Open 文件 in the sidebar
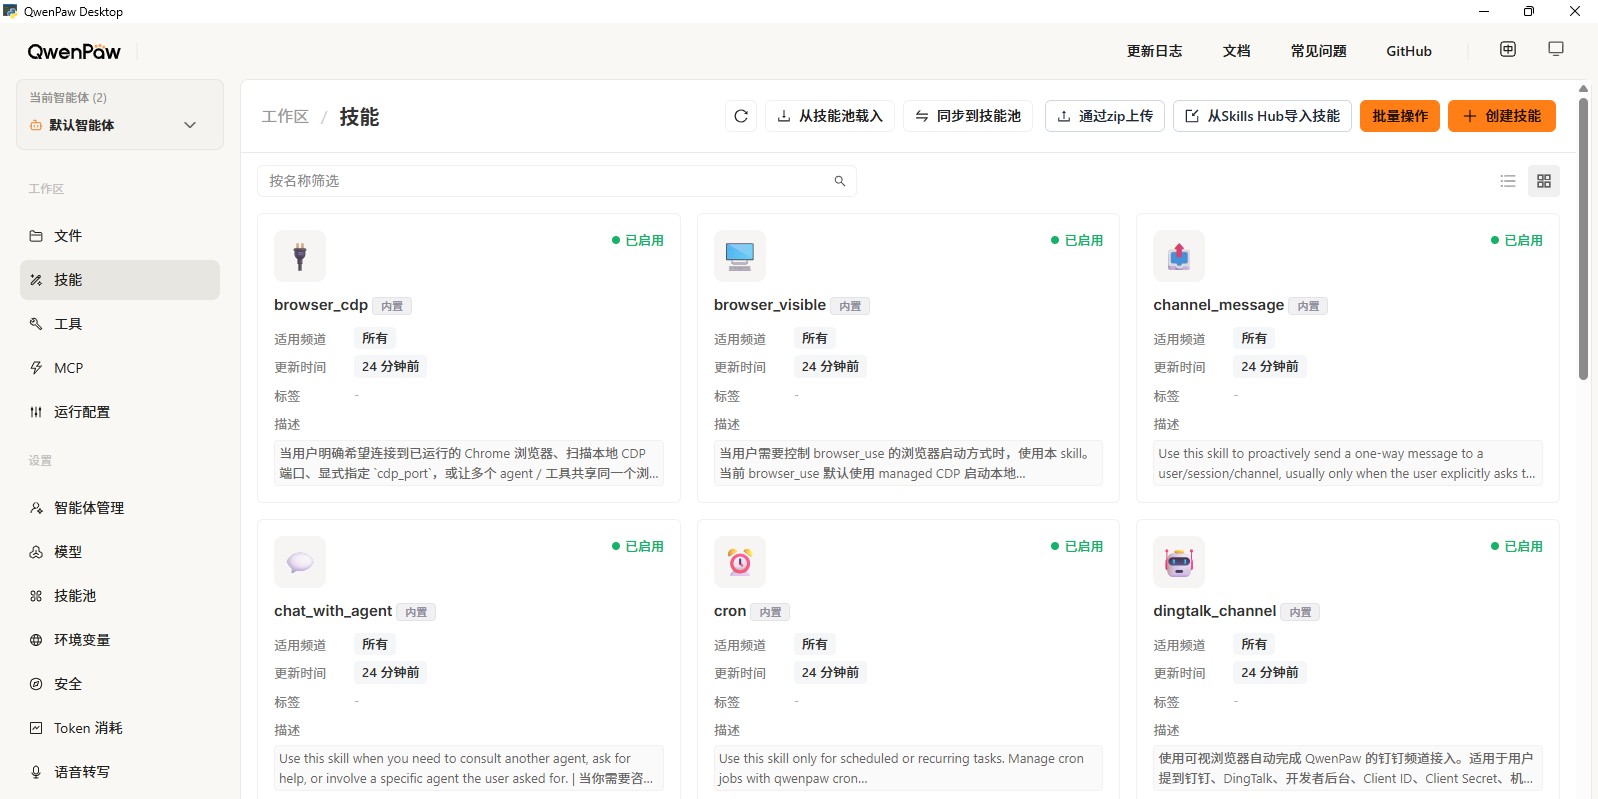This screenshot has width=1598, height=799. point(120,236)
